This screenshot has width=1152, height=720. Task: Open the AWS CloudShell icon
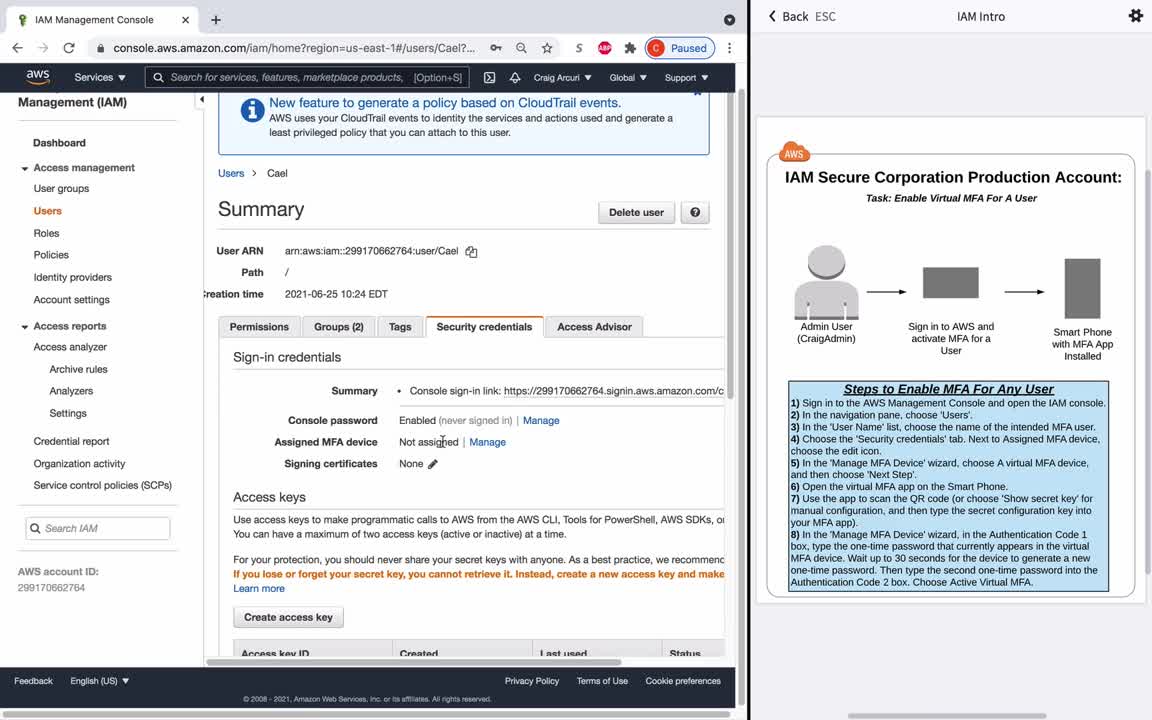489,77
